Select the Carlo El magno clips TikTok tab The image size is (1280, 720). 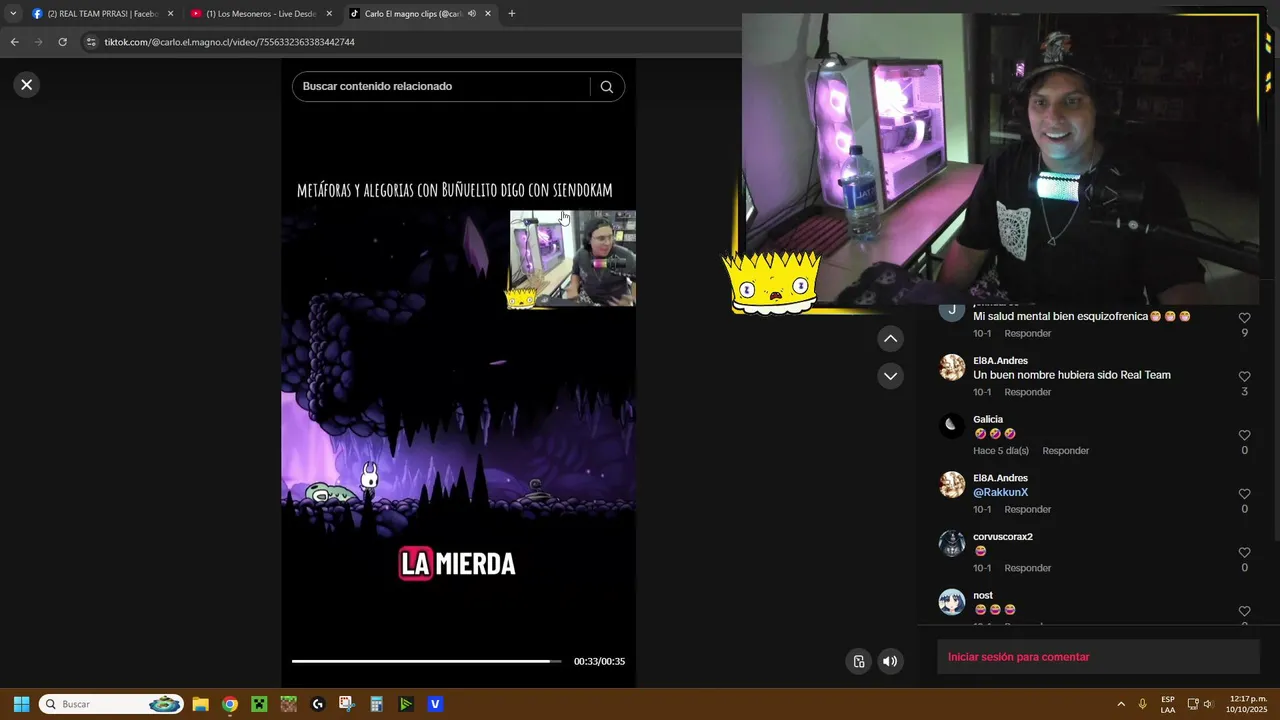[410, 14]
